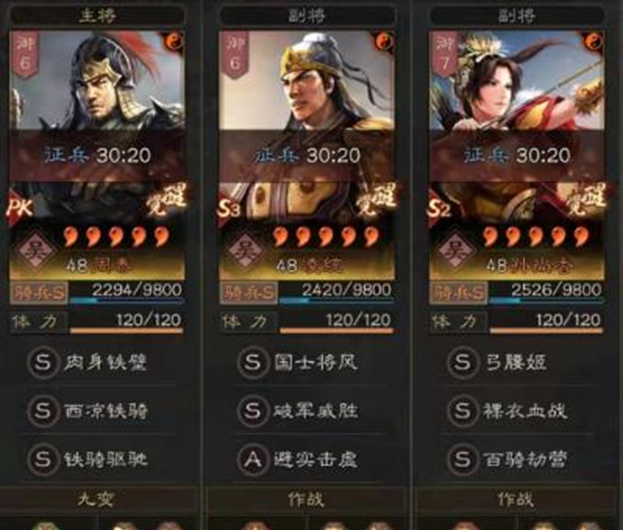Open the 铁骑驱驰 skill S-rank icon
This screenshot has width=623, height=530.
click(x=43, y=459)
